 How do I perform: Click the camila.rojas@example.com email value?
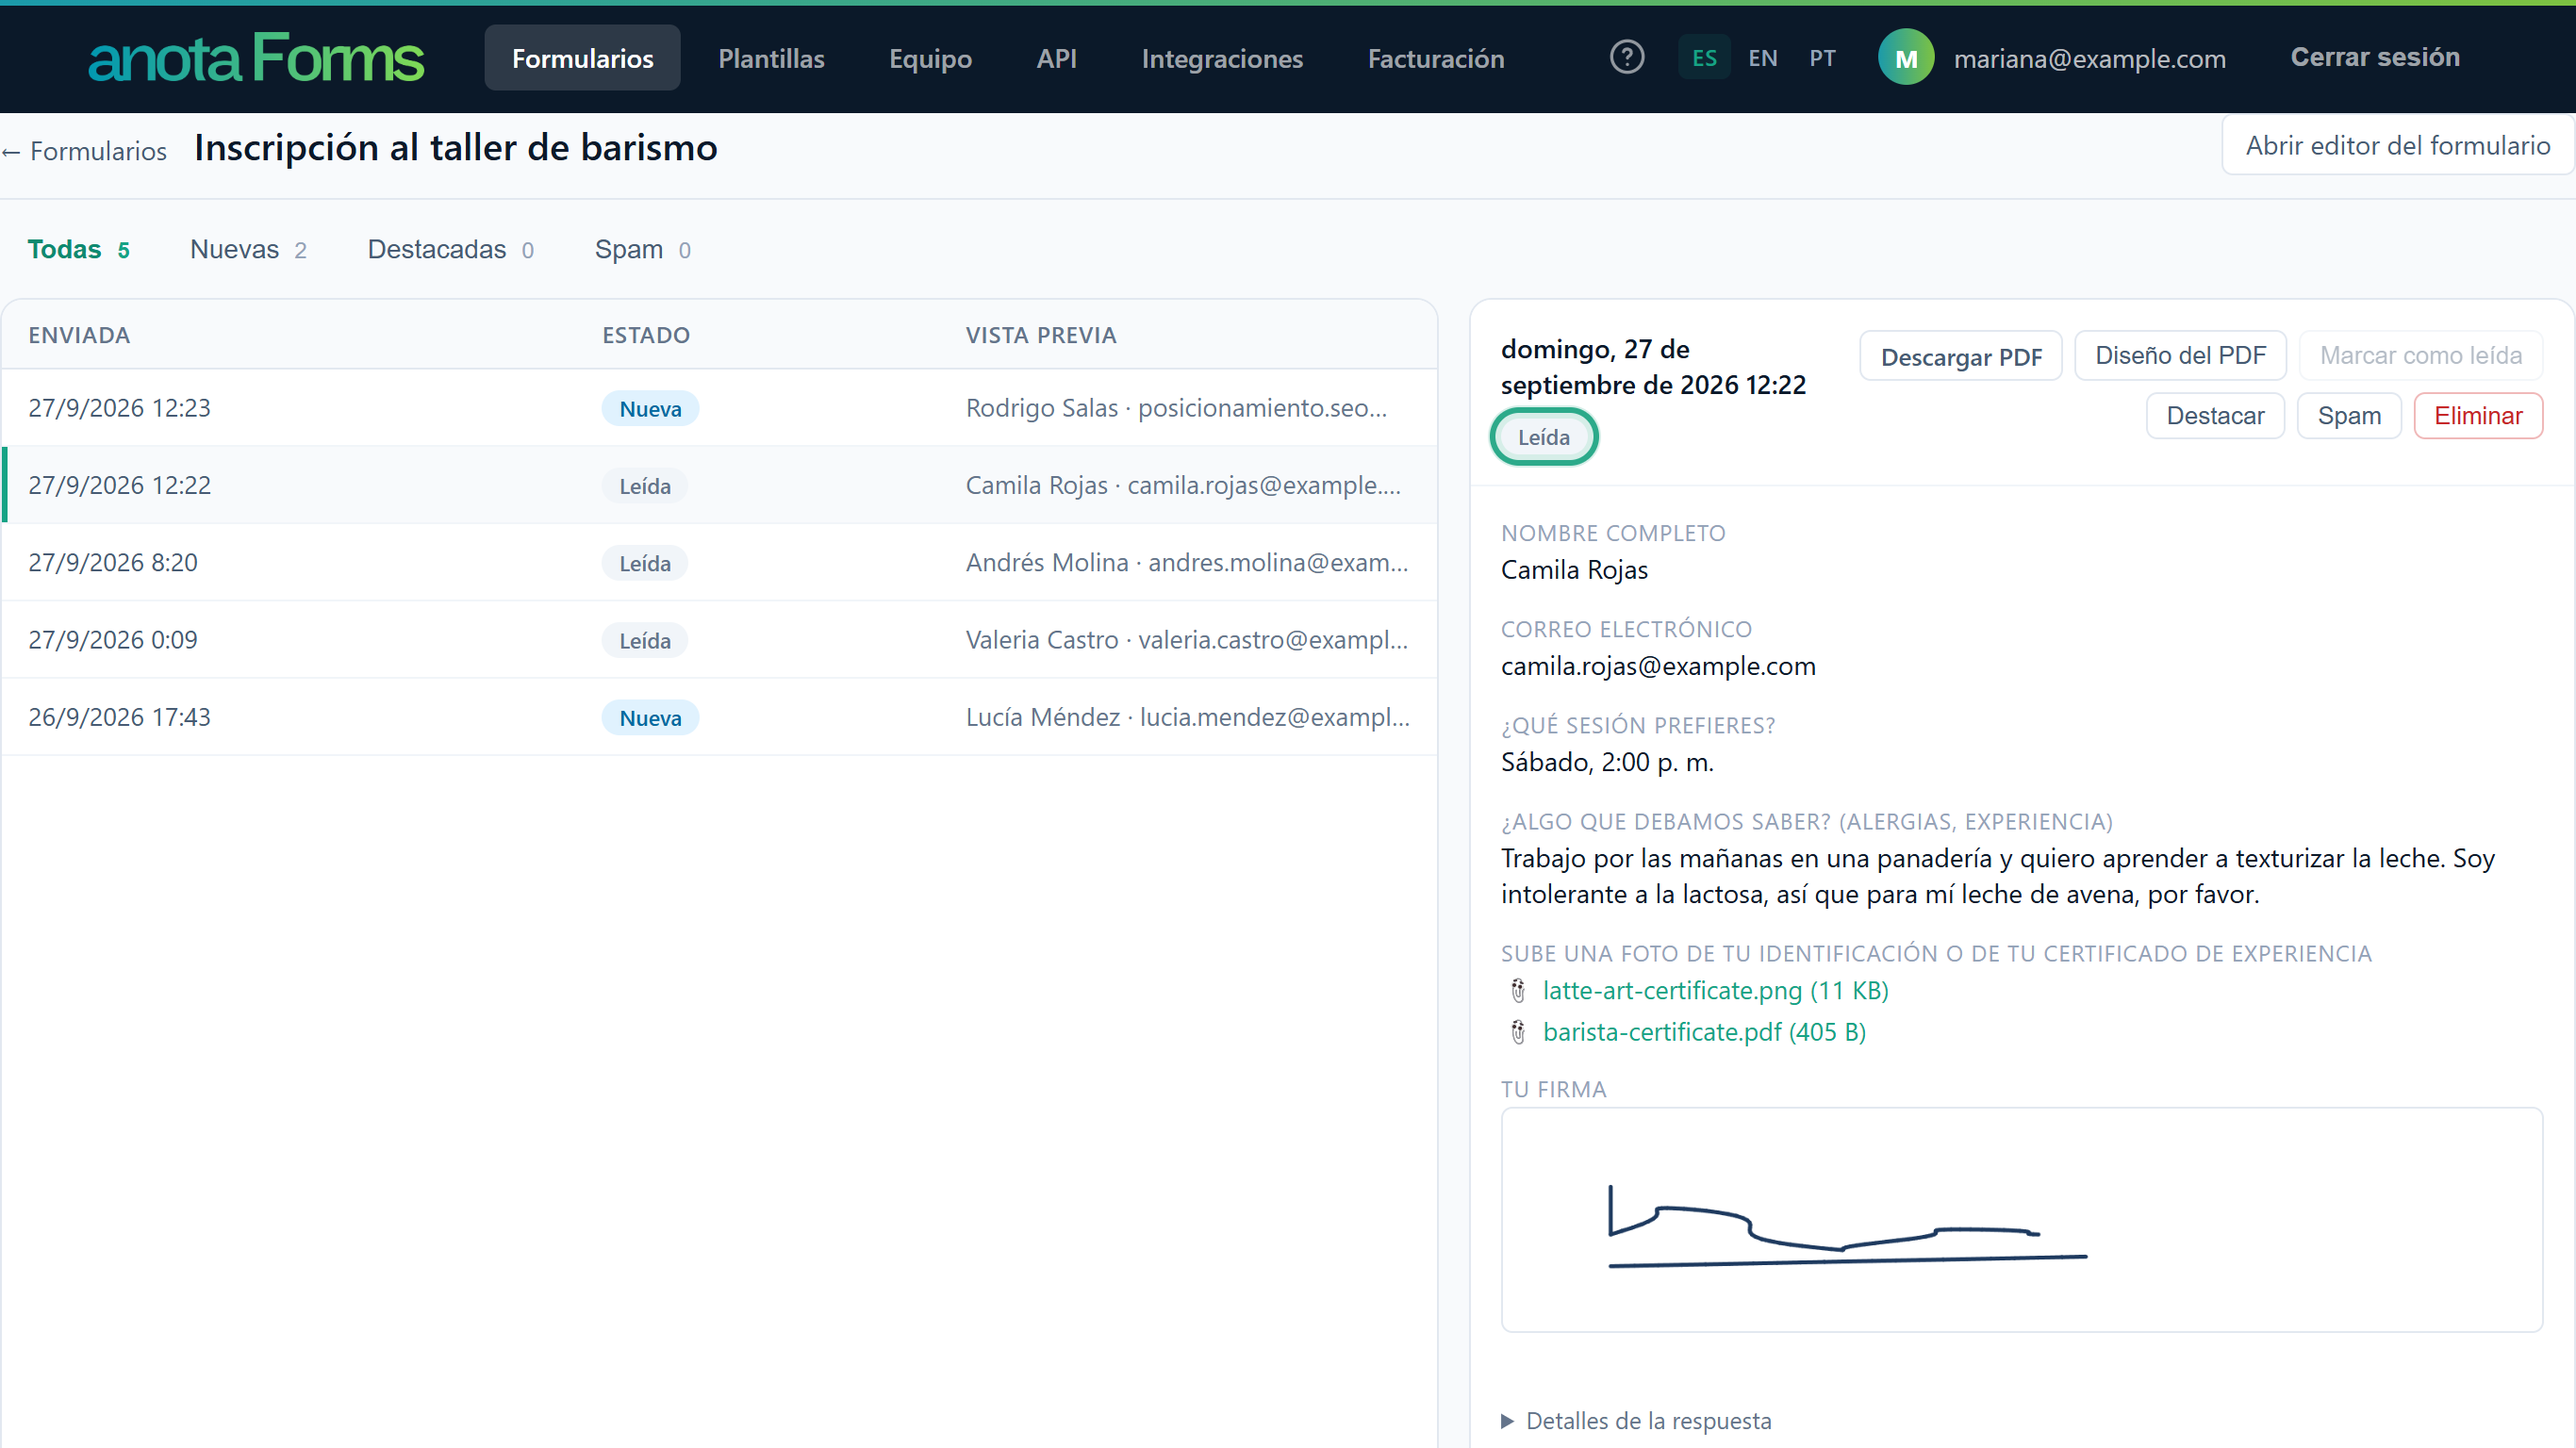1657,666
